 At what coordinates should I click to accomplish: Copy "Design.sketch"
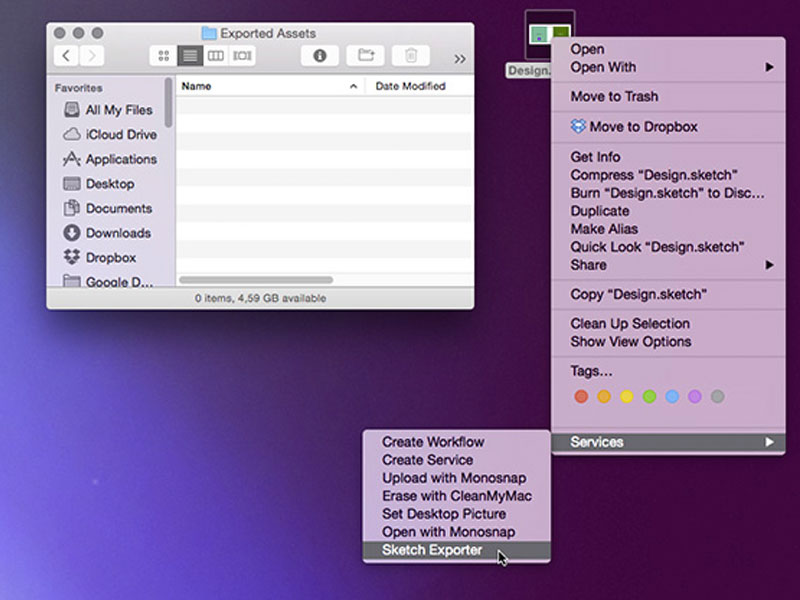point(668,294)
